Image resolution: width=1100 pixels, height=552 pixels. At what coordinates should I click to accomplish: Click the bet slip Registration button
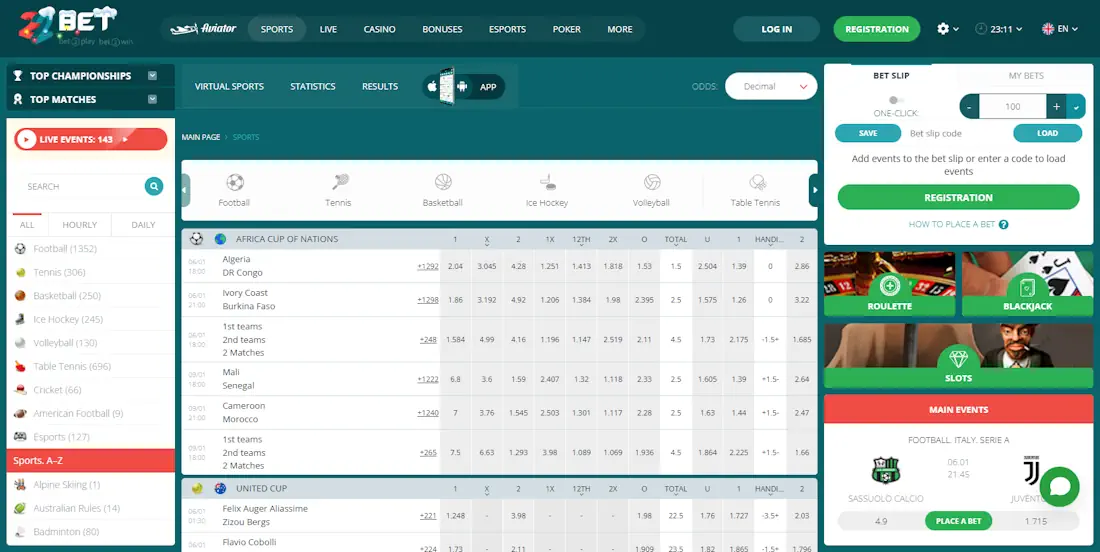(958, 197)
